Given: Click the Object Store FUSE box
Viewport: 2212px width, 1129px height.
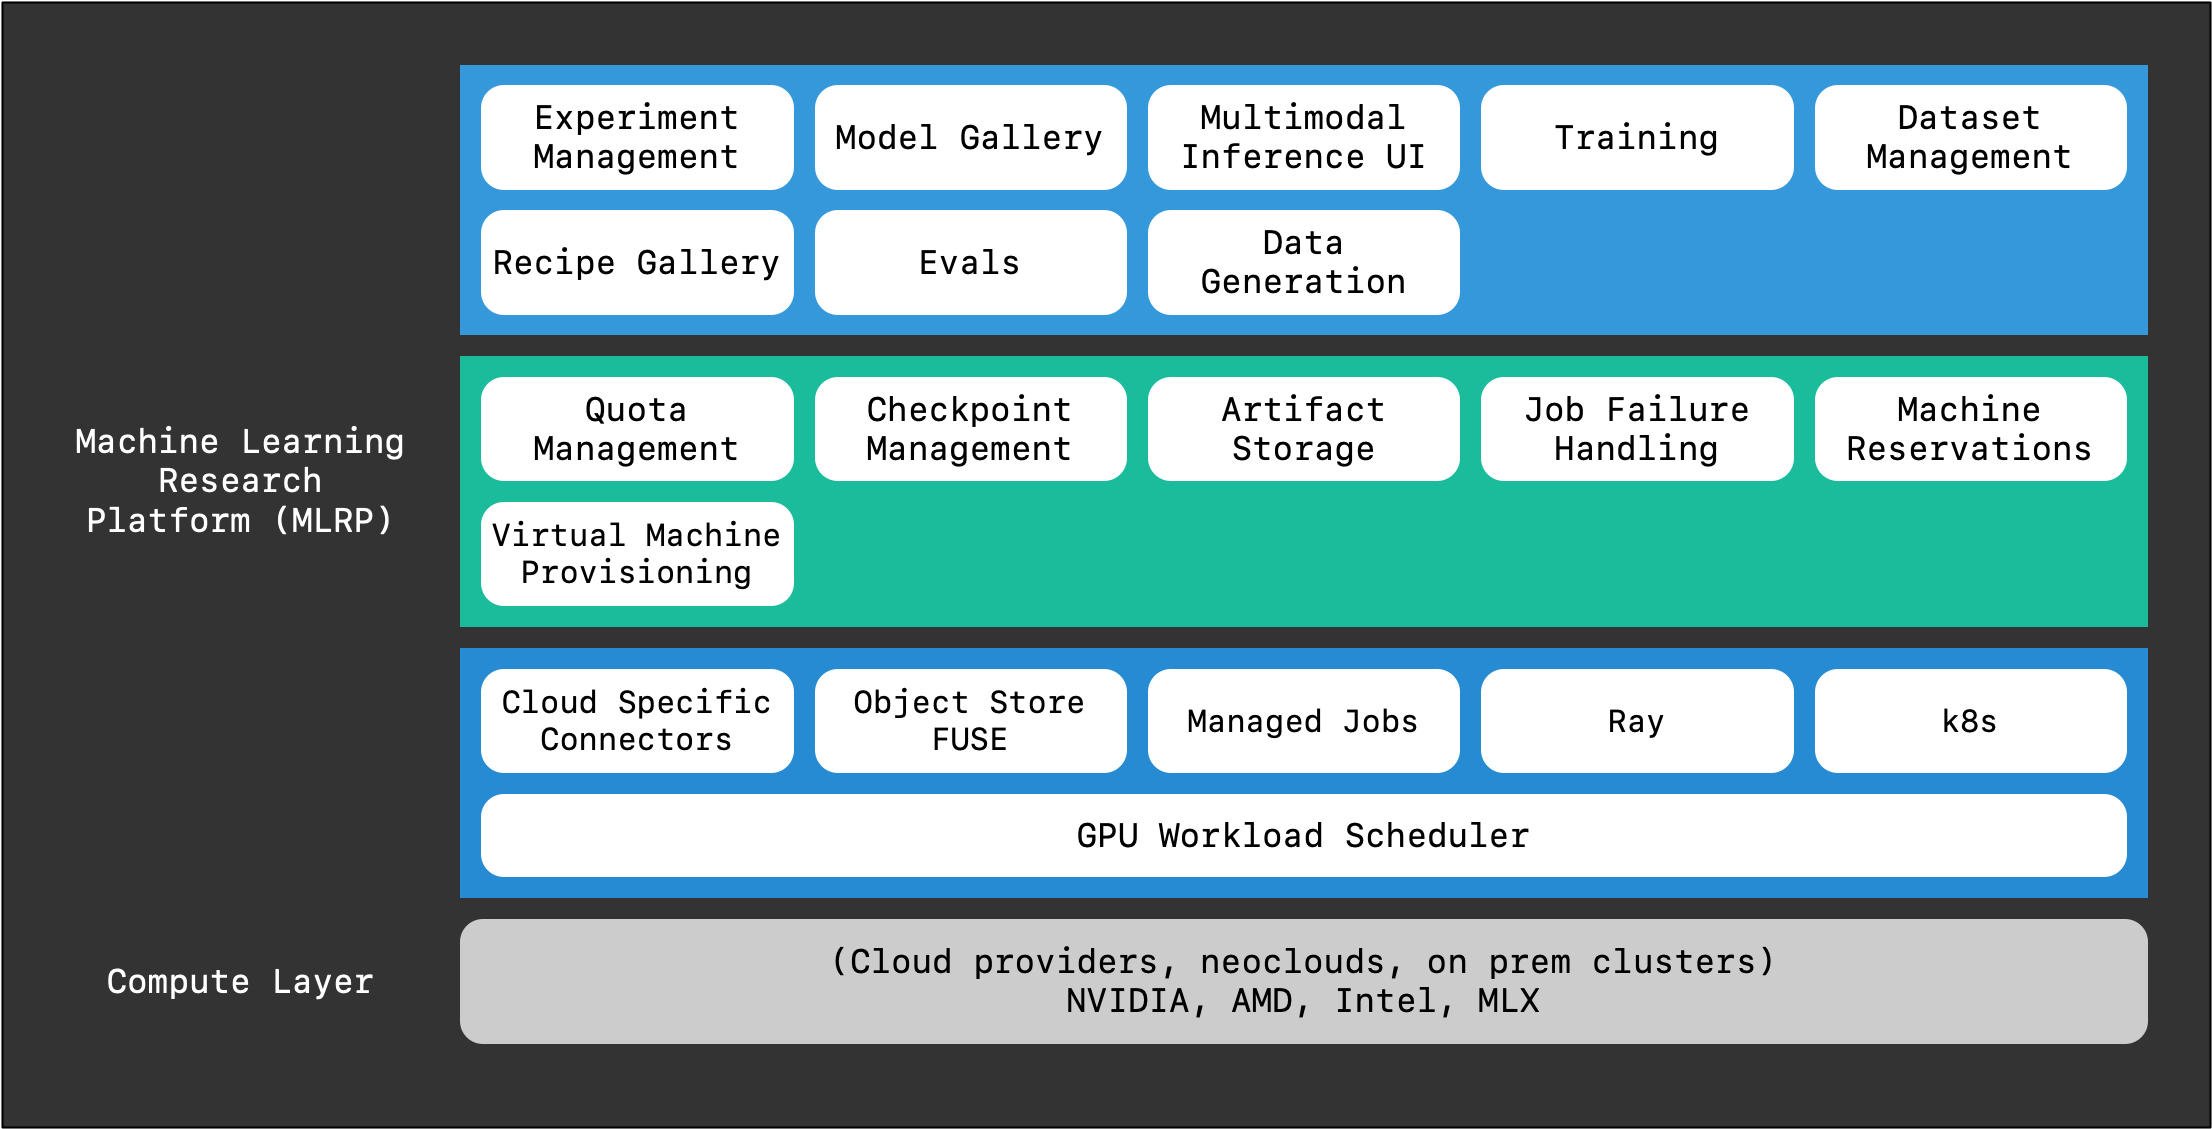Looking at the screenshot, I should tap(969, 721).
